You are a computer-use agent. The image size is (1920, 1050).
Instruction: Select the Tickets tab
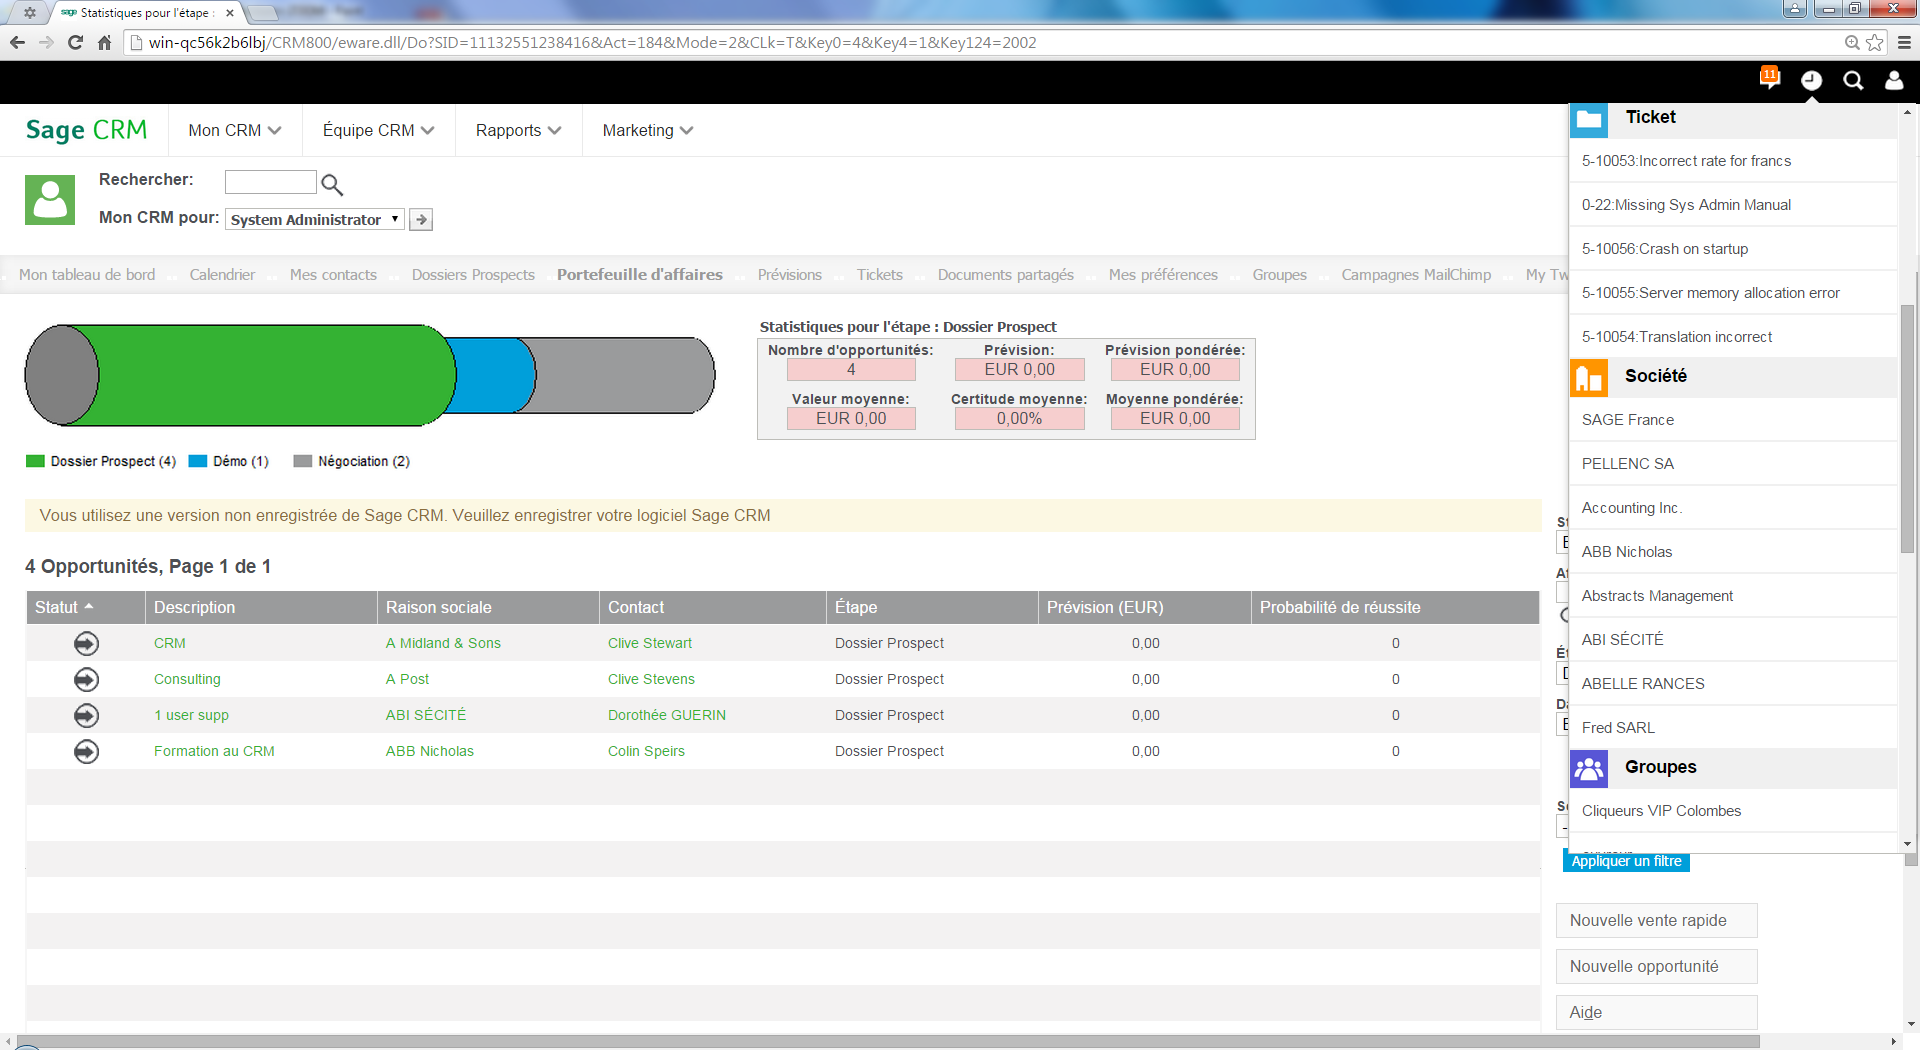pos(879,274)
